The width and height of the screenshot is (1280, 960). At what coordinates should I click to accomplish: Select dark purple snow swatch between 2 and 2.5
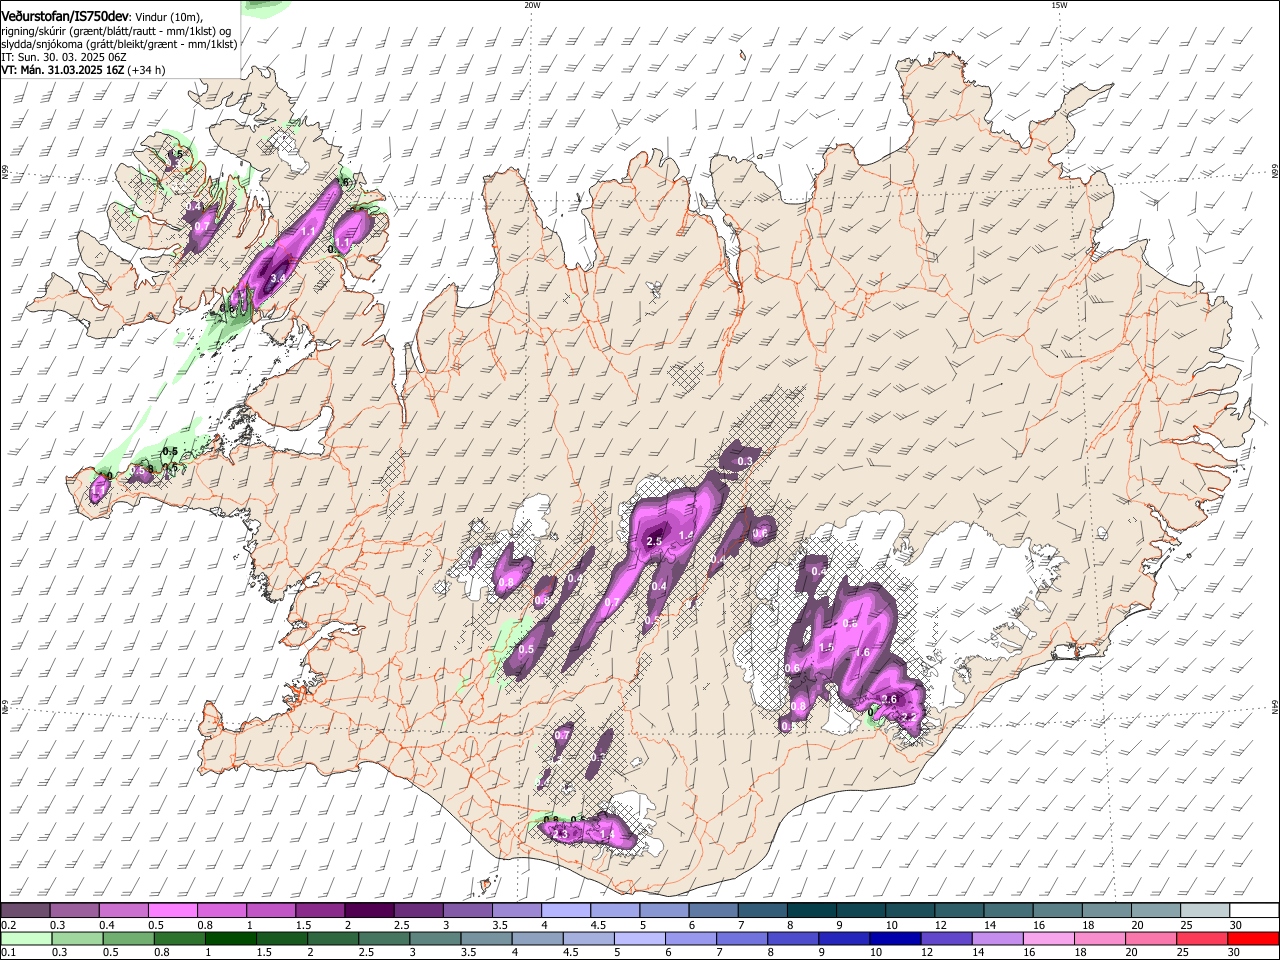click(368, 911)
